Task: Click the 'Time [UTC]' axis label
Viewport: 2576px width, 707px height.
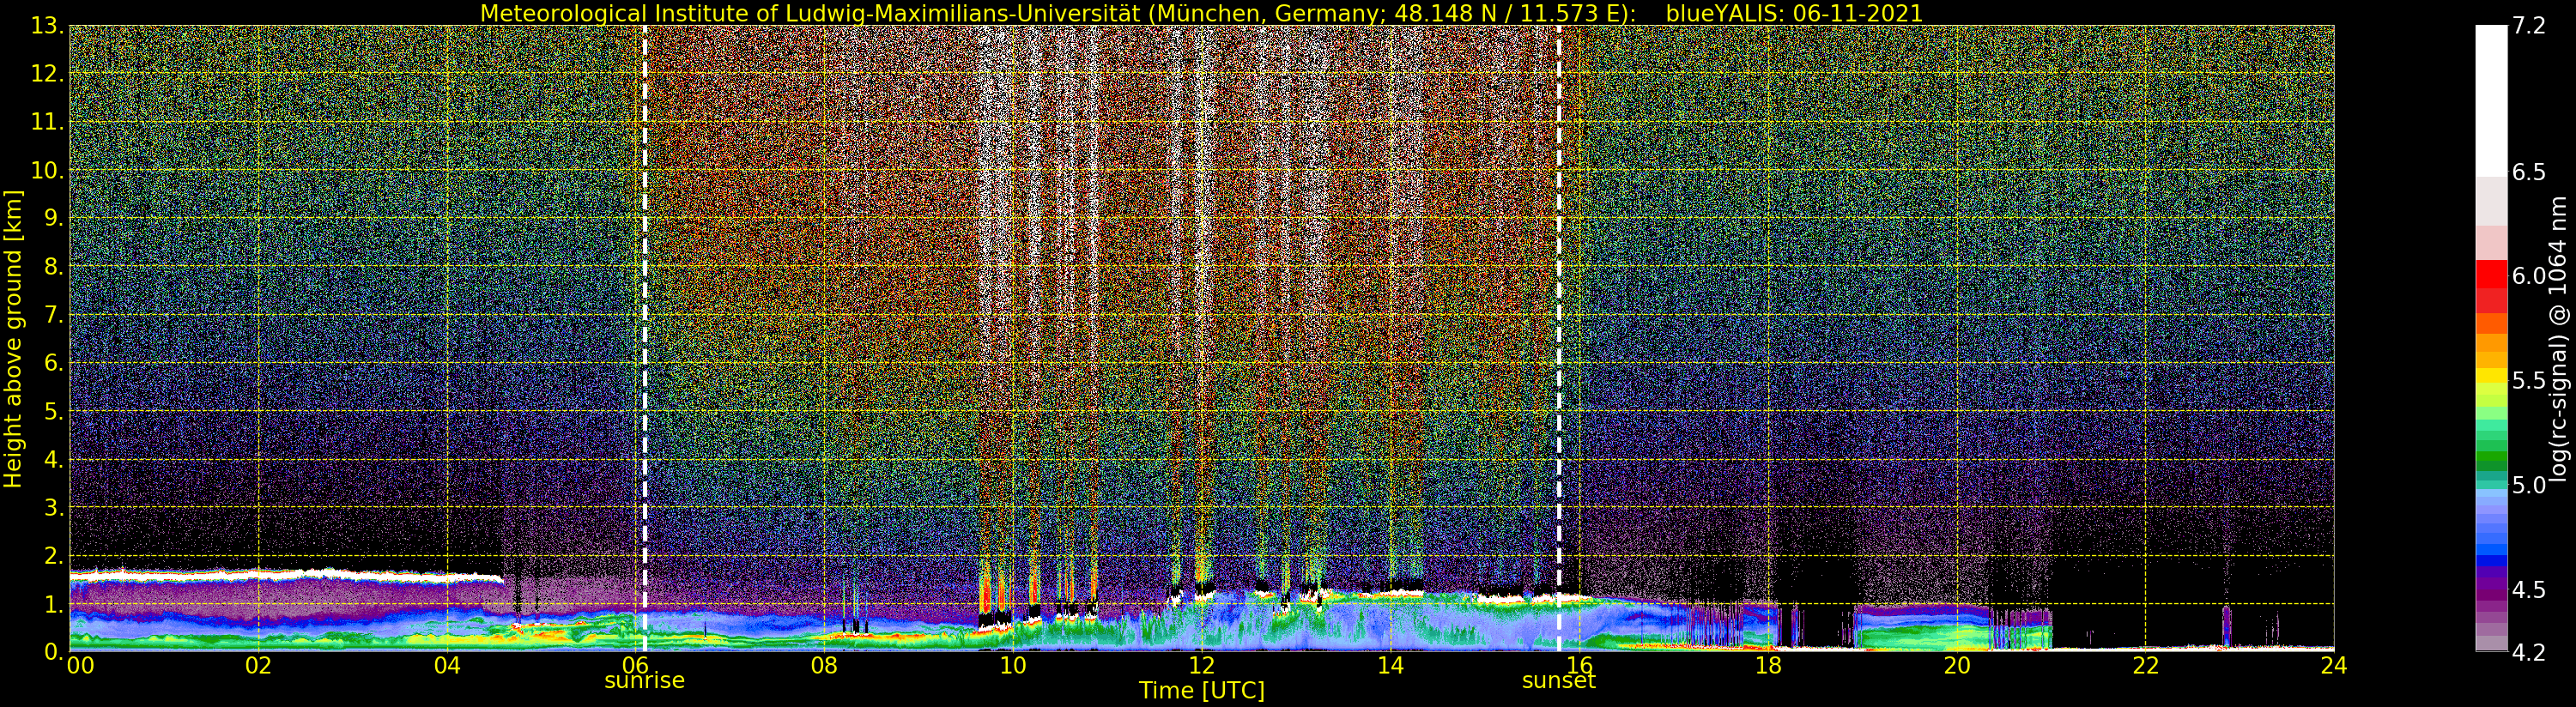Action: (x=1201, y=691)
